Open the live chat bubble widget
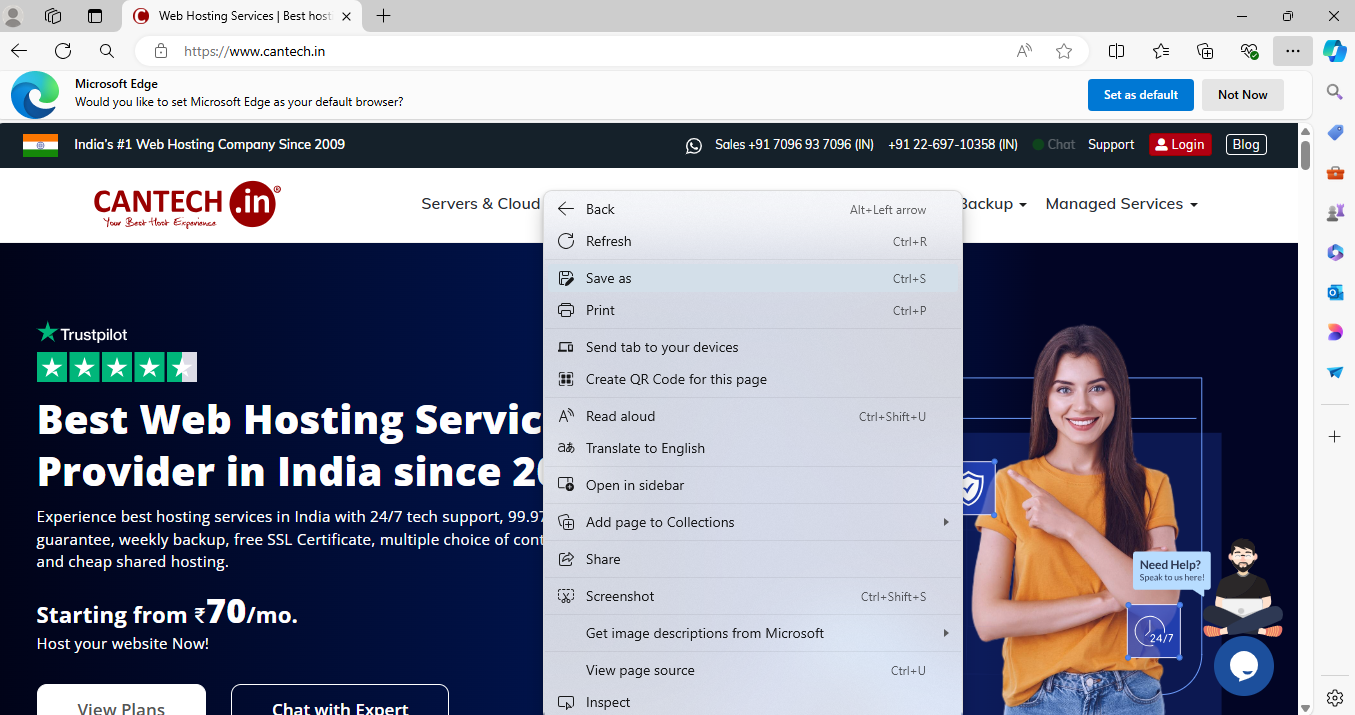 1244,666
